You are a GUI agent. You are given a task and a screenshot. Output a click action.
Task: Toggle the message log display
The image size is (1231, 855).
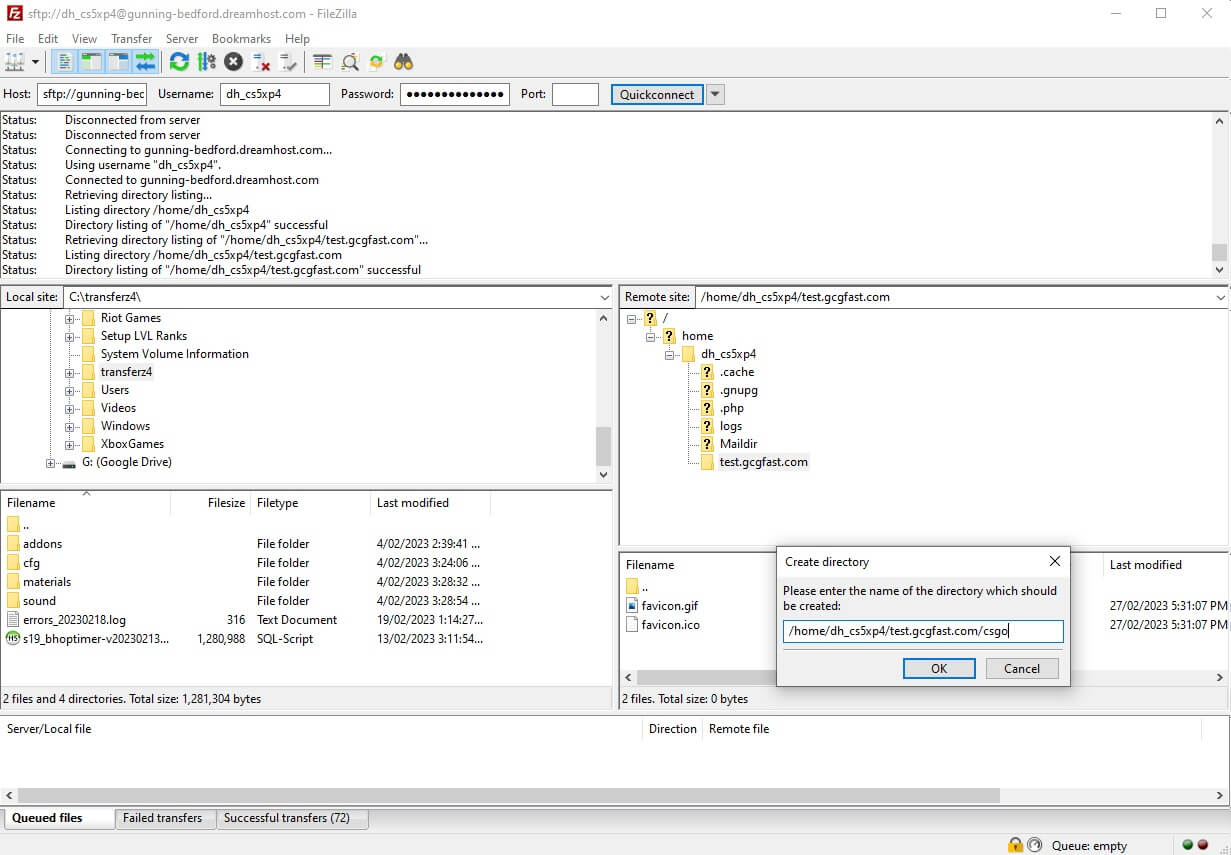[64, 62]
